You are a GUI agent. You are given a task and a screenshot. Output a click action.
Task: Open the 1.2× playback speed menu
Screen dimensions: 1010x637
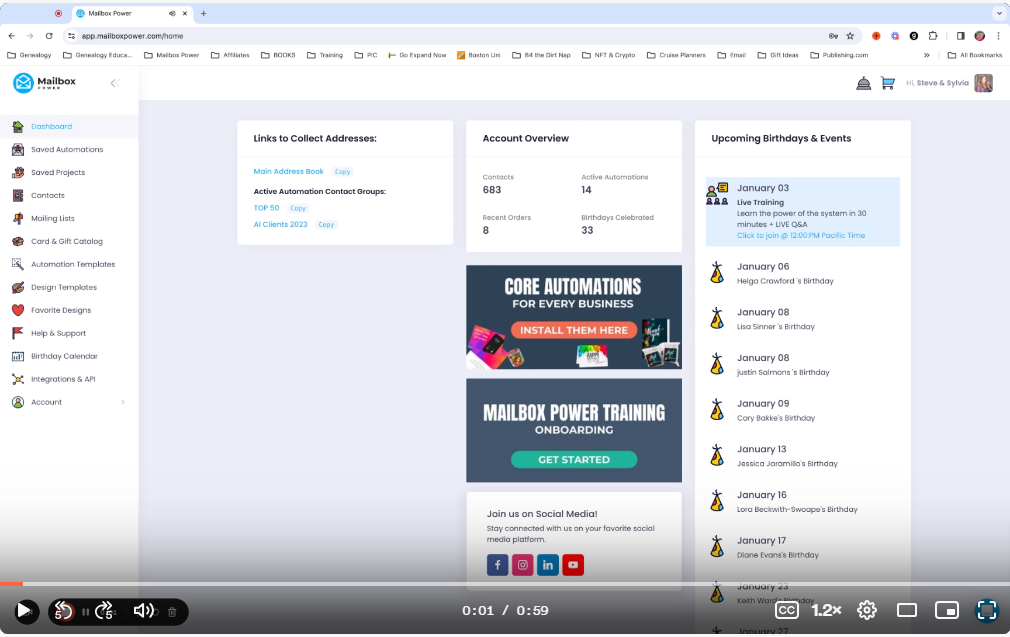tap(826, 610)
